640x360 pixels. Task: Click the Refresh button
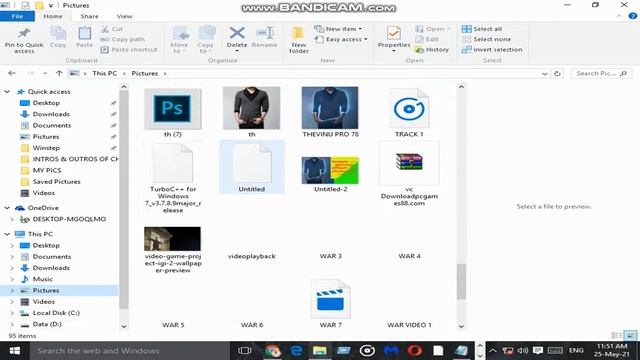tap(557, 74)
